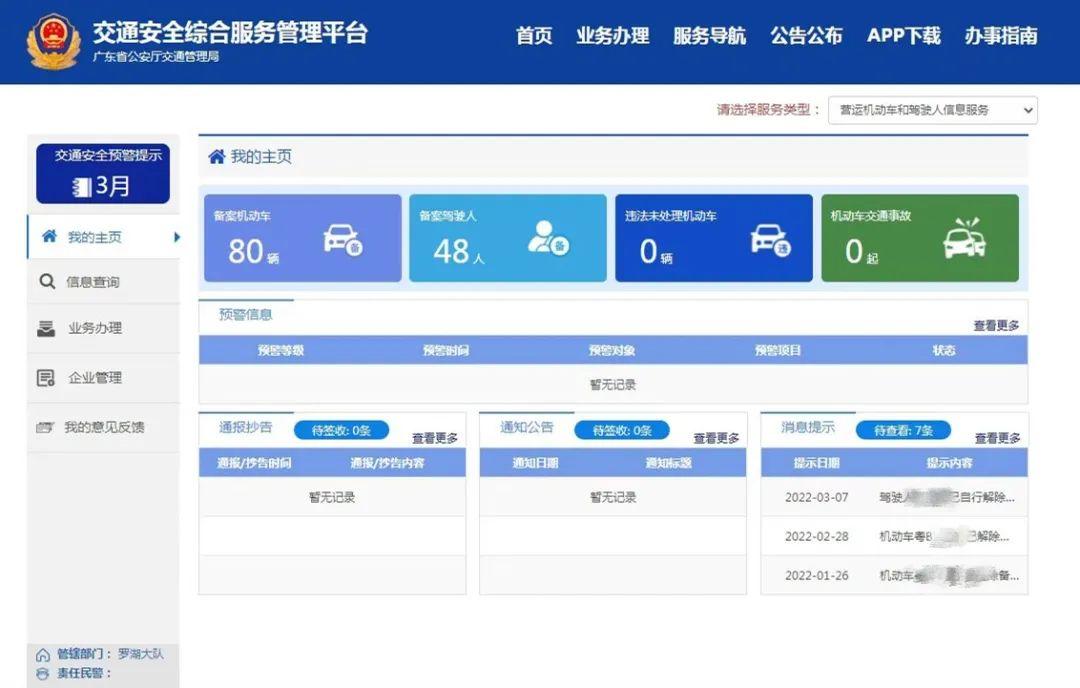Switch to the 预警信息 tab
This screenshot has height=688, width=1080.
245,314
